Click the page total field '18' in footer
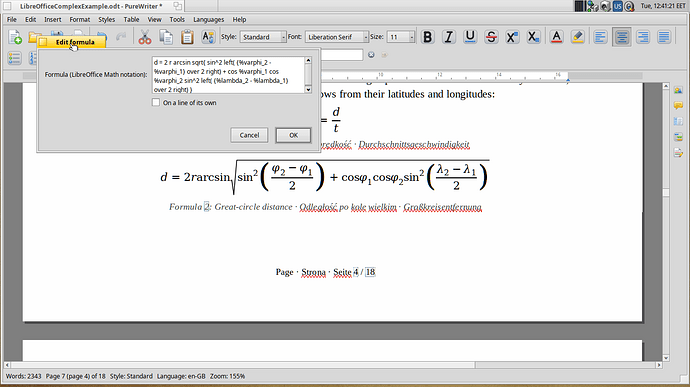 (x=370, y=272)
